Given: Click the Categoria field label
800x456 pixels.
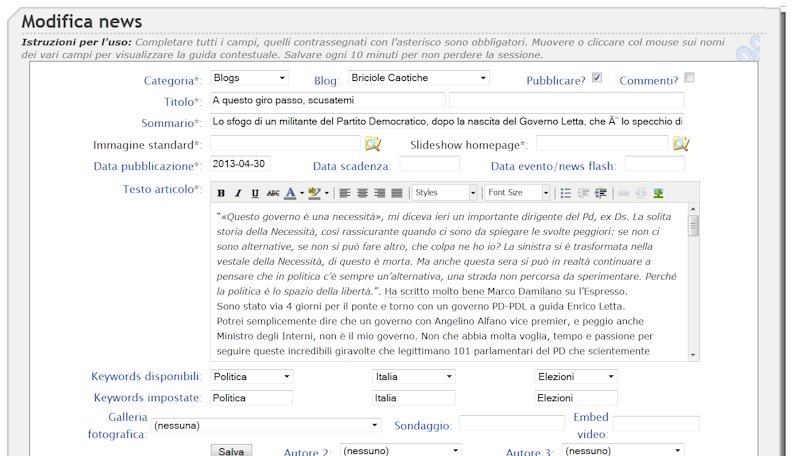Looking at the screenshot, I should click(x=172, y=81).
